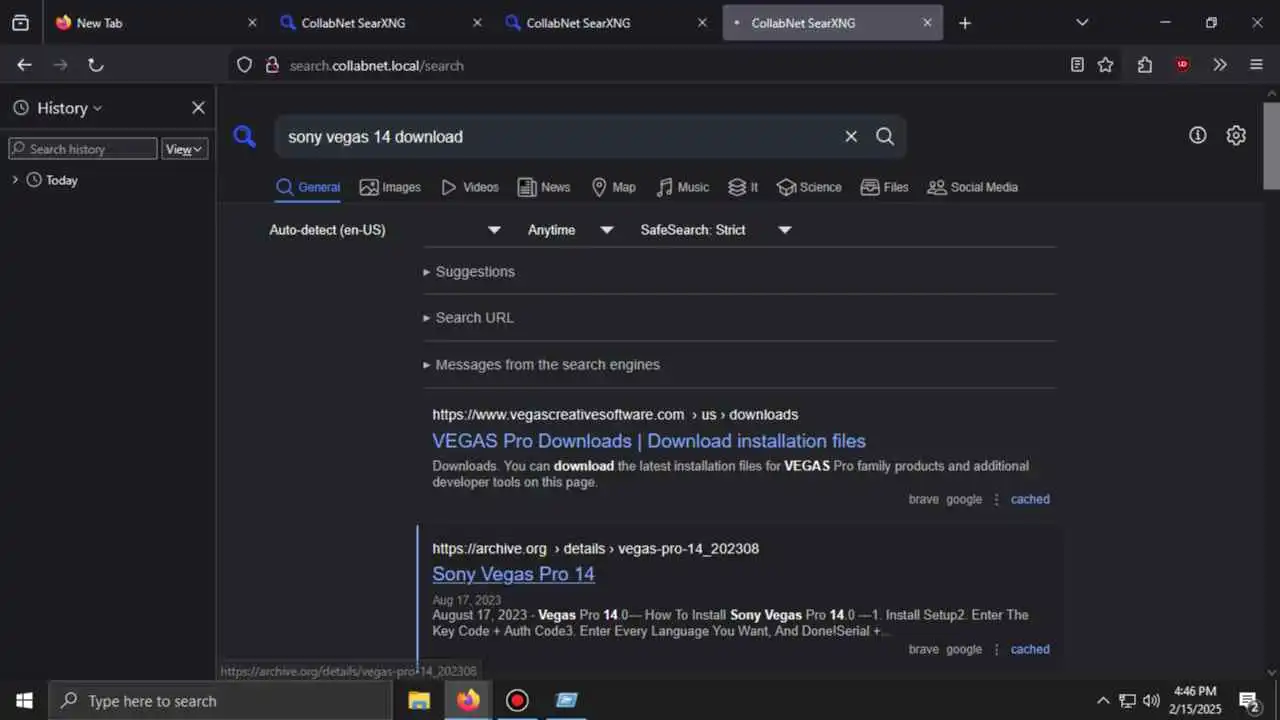This screenshot has width=1280, height=720.
Task: Click the Firefox taskbar icon
Action: tap(468, 701)
